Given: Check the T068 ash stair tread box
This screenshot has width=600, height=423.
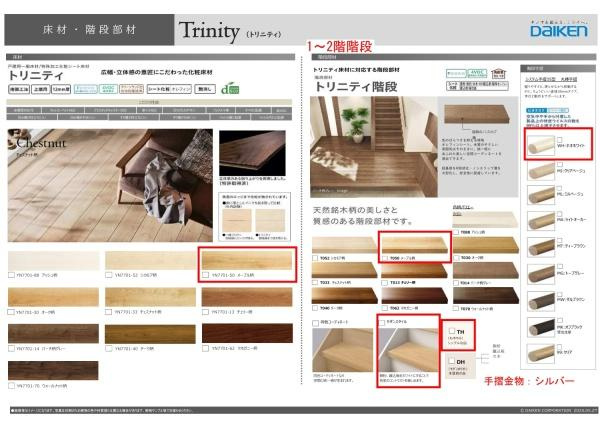Looking at the screenshot, I should (x=456, y=232).
